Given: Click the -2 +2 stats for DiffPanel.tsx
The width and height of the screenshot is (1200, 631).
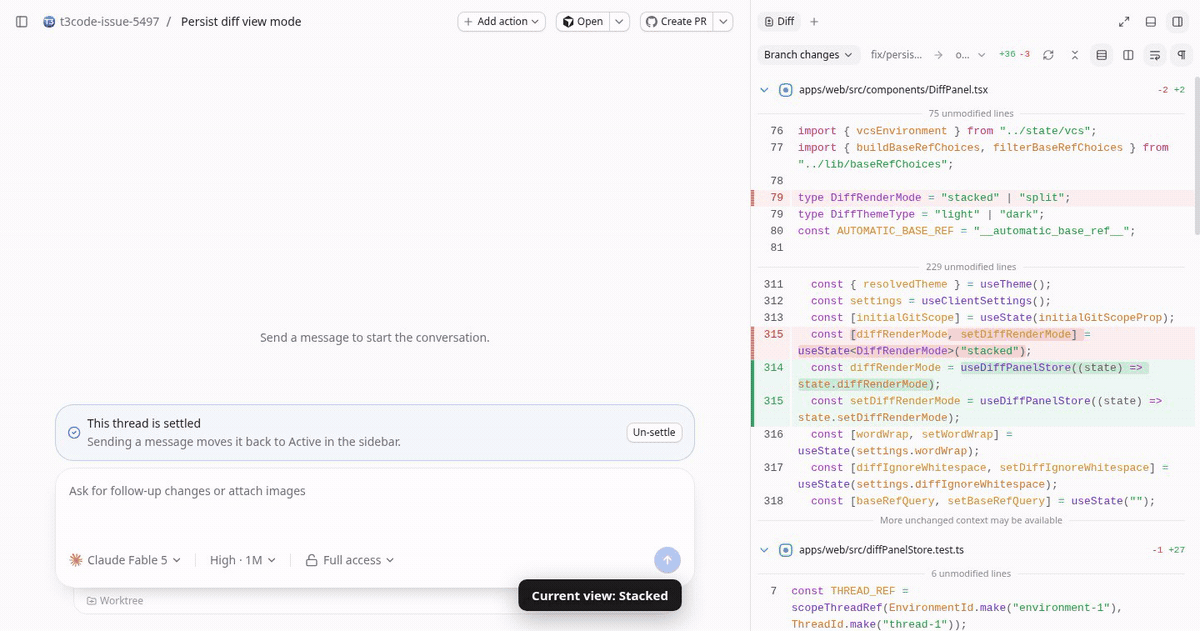Looking at the screenshot, I should (1171, 90).
